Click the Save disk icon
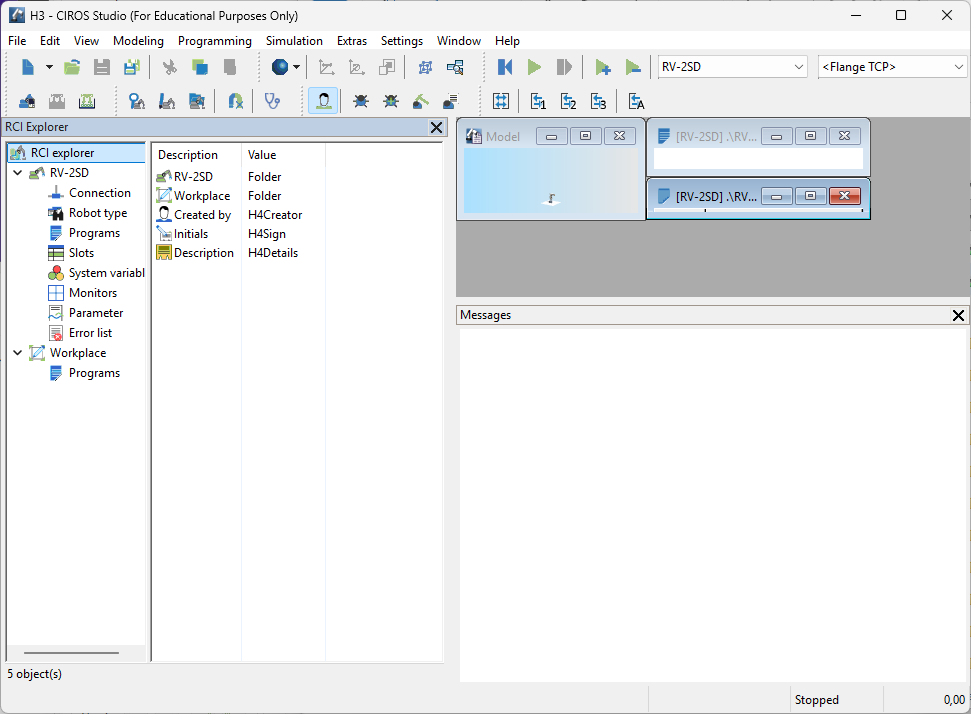The width and height of the screenshot is (971, 714). click(x=102, y=67)
